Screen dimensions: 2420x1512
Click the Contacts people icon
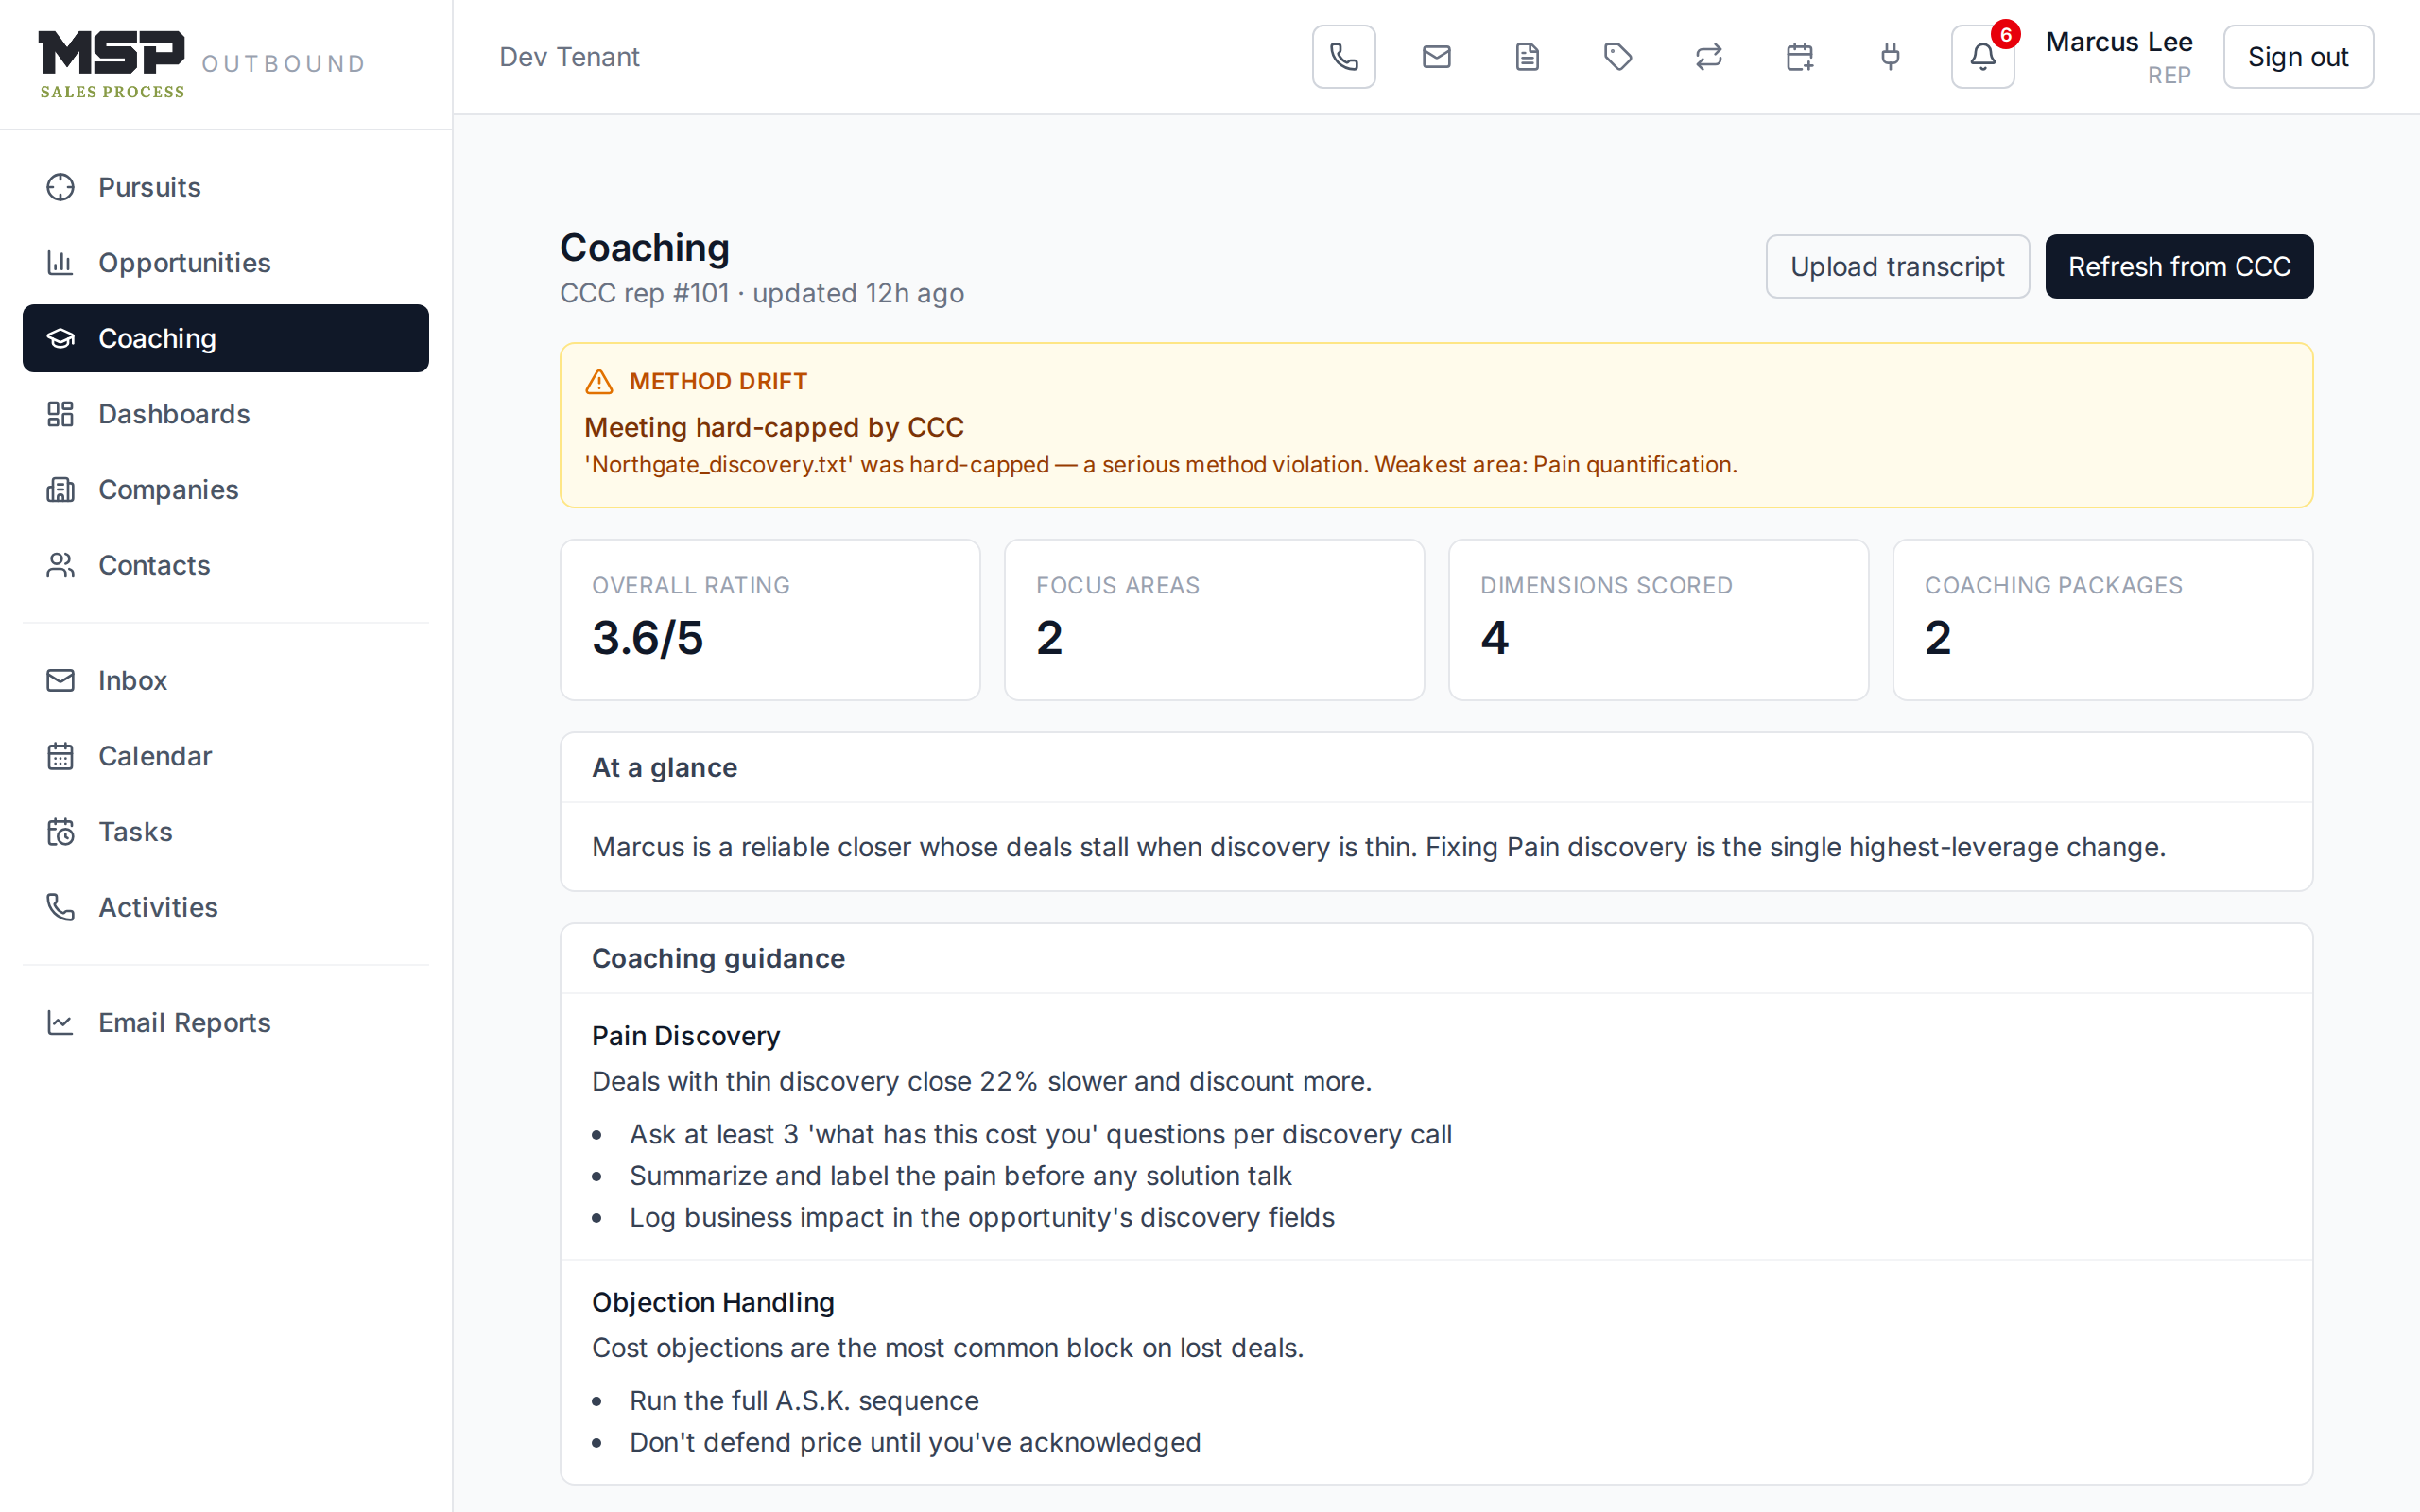tap(61, 565)
